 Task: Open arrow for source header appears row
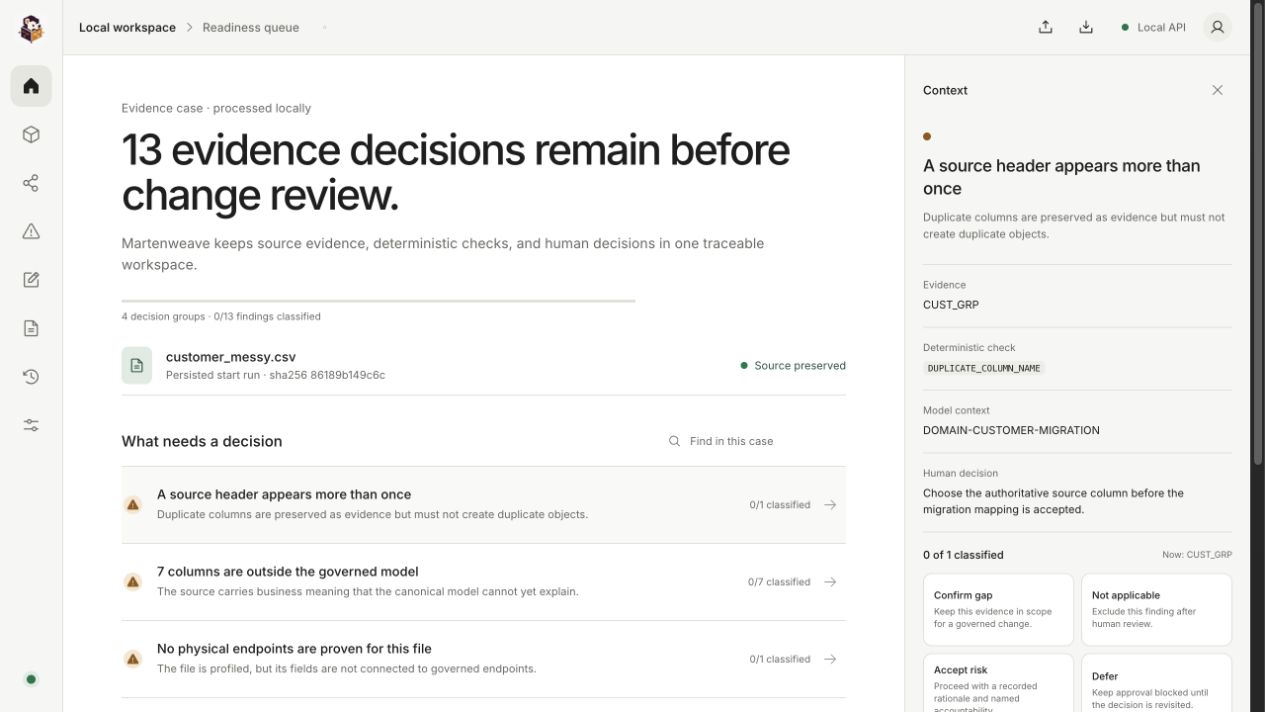(x=830, y=505)
